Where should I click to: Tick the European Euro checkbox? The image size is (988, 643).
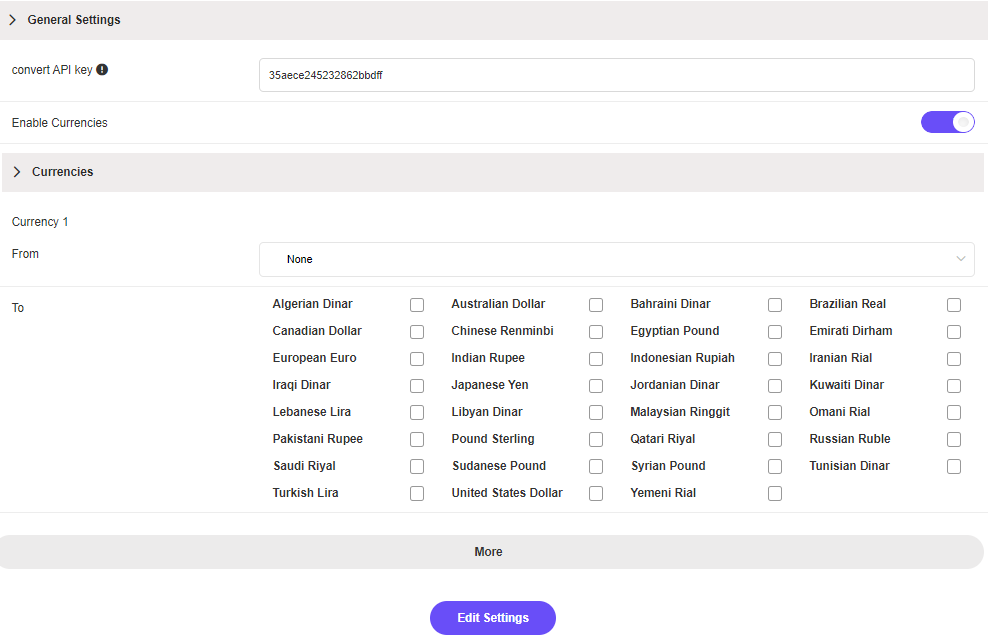[417, 359]
